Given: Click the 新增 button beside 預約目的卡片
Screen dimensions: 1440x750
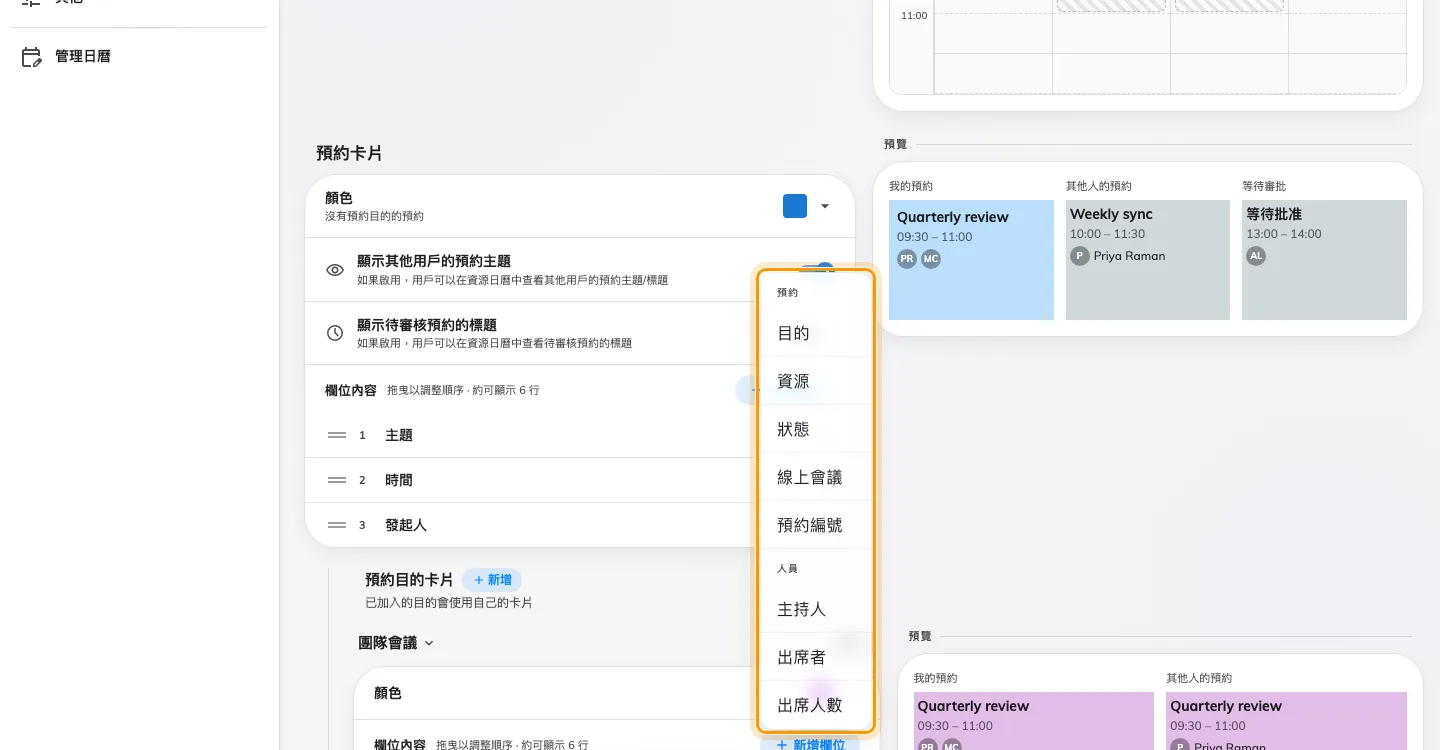Looking at the screenshot, I should pos(492,580).
